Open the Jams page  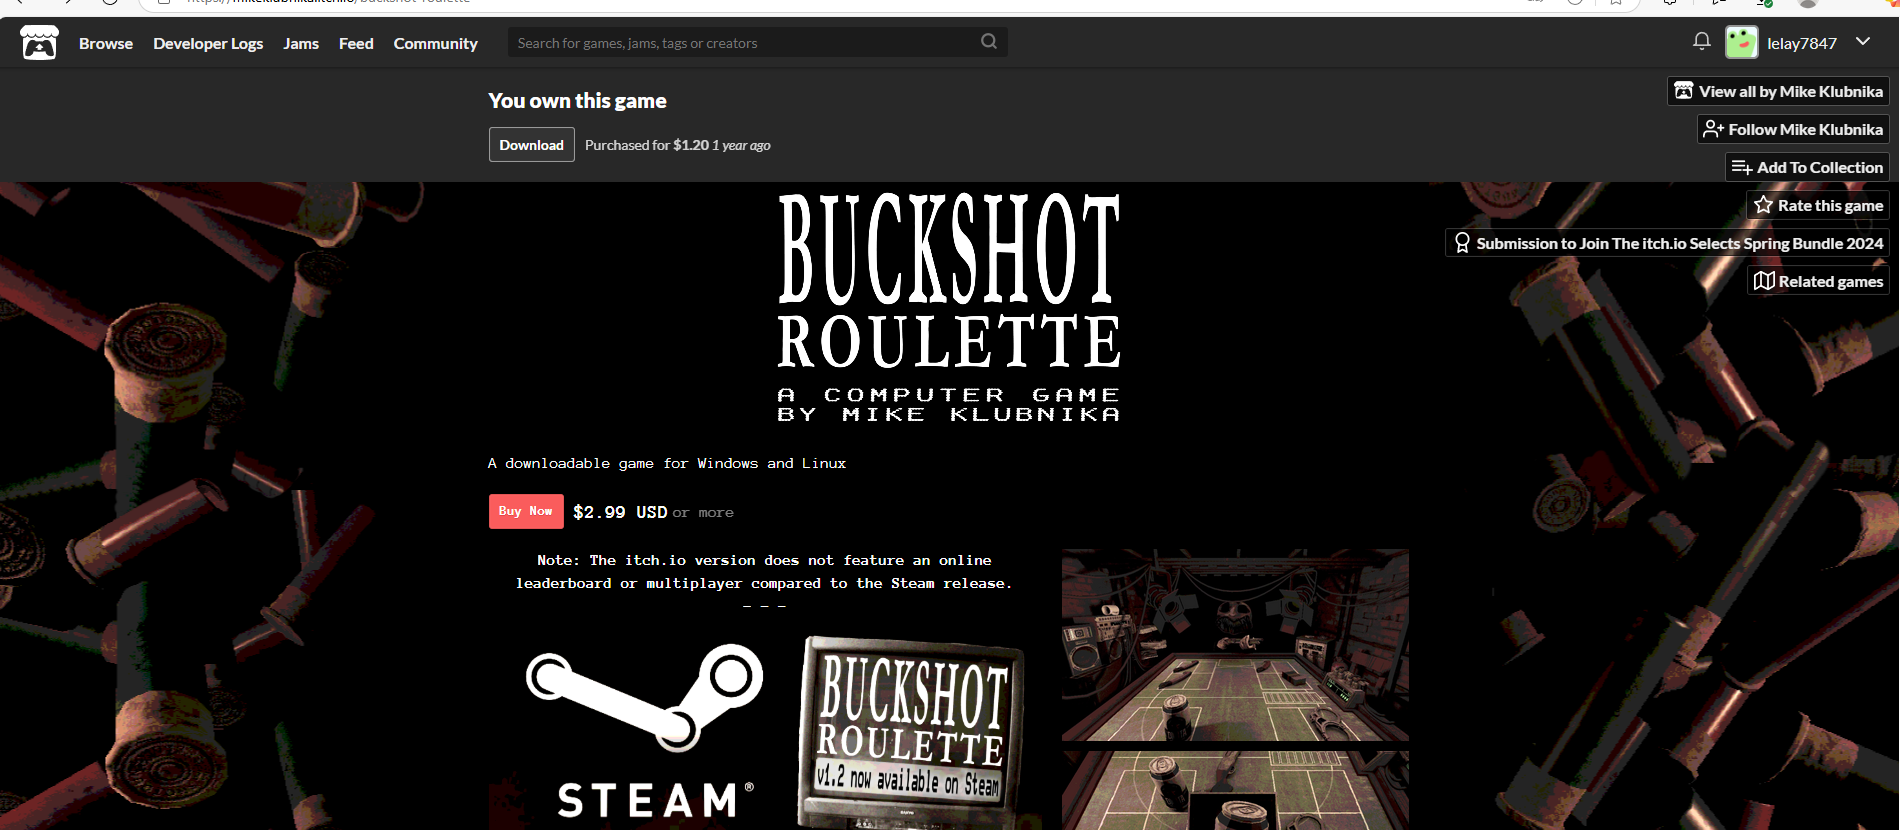(x=301, y=43)
